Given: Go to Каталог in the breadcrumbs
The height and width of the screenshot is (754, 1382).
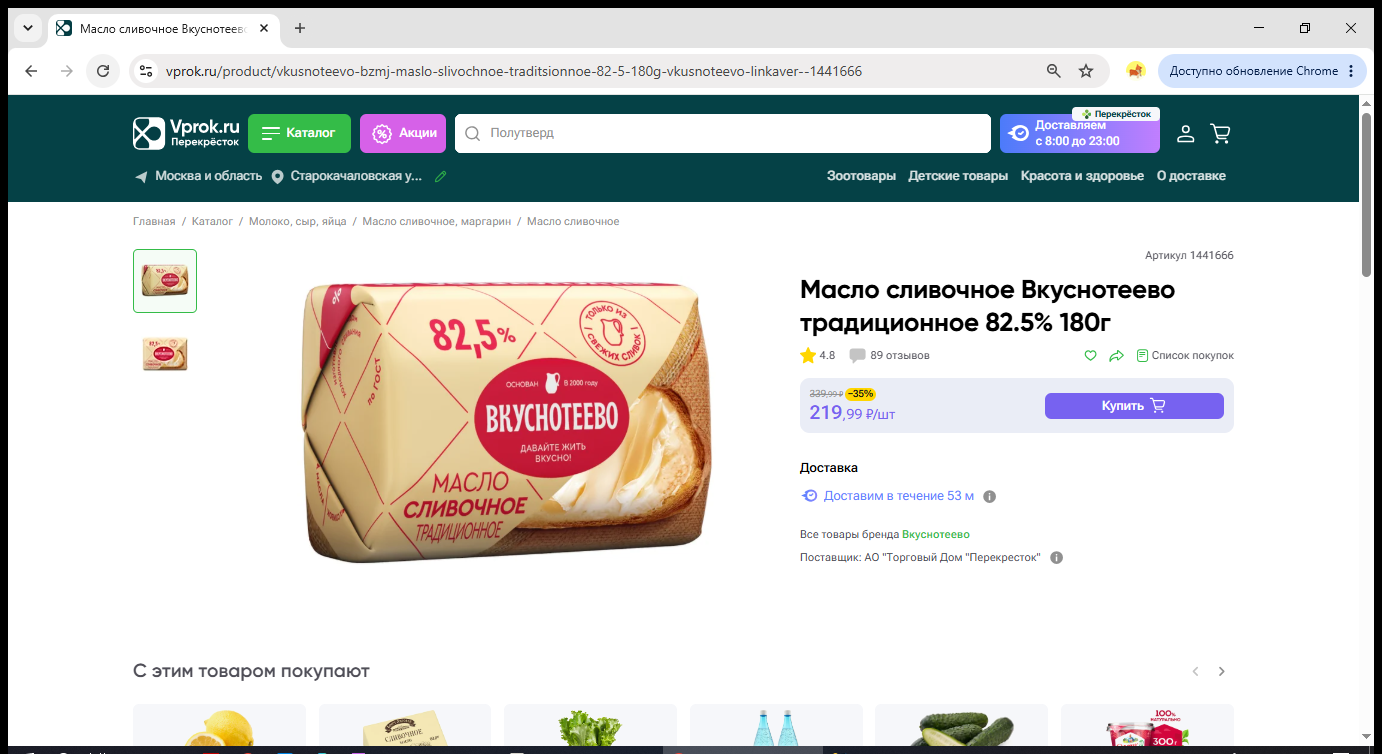Looking at the screenshot, I should point(212,221).
